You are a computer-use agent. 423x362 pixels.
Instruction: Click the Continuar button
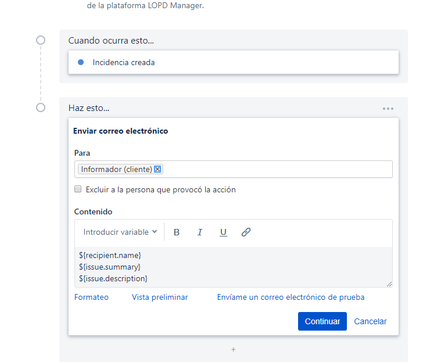pos(322,321)
